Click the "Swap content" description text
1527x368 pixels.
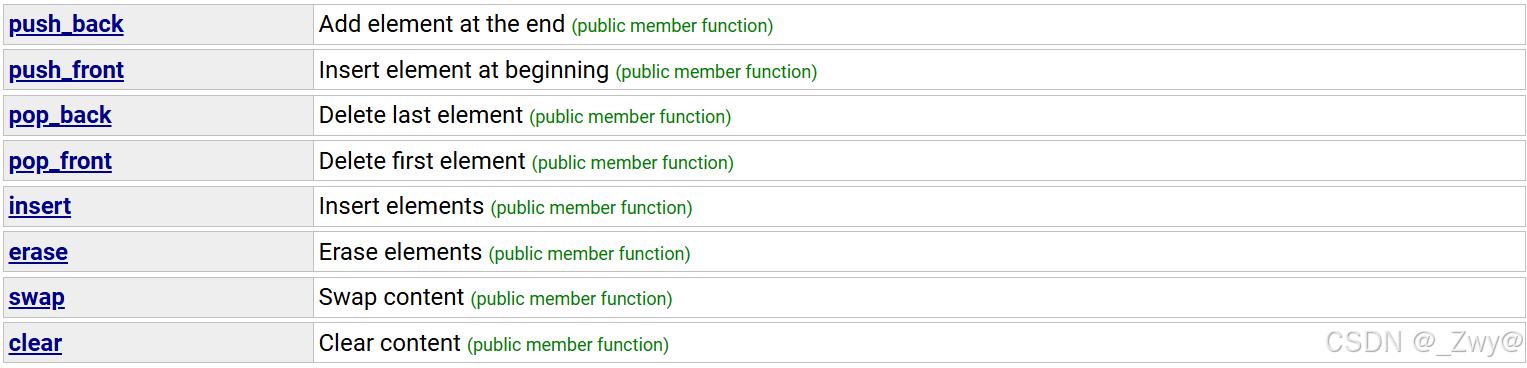pos(391,297)
